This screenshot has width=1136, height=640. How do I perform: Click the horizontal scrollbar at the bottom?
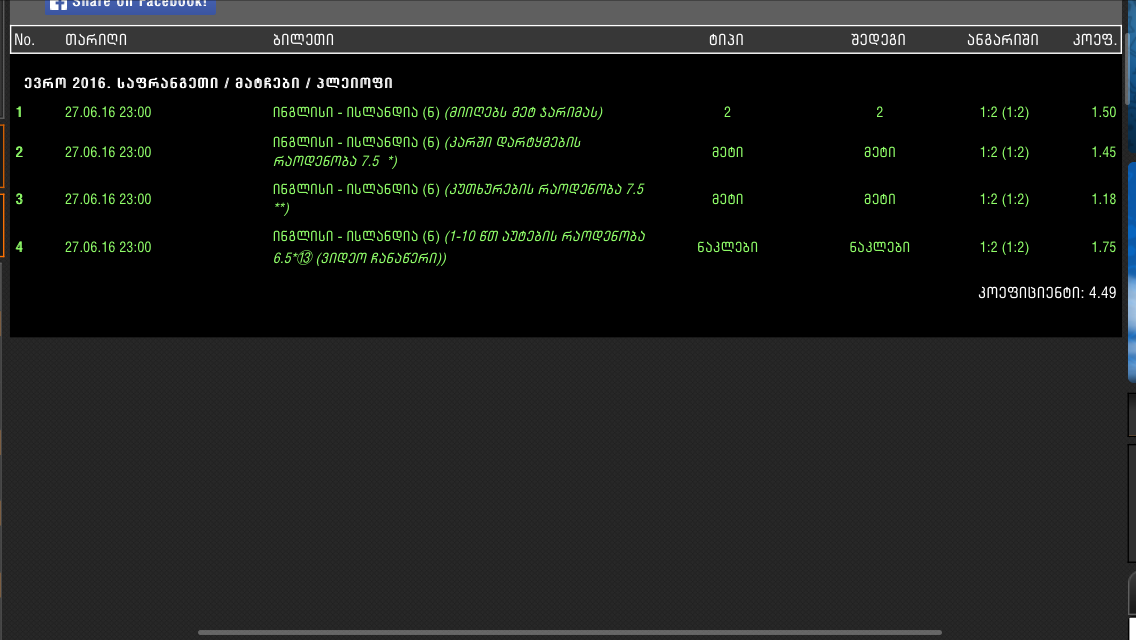[x=569, y=633]
